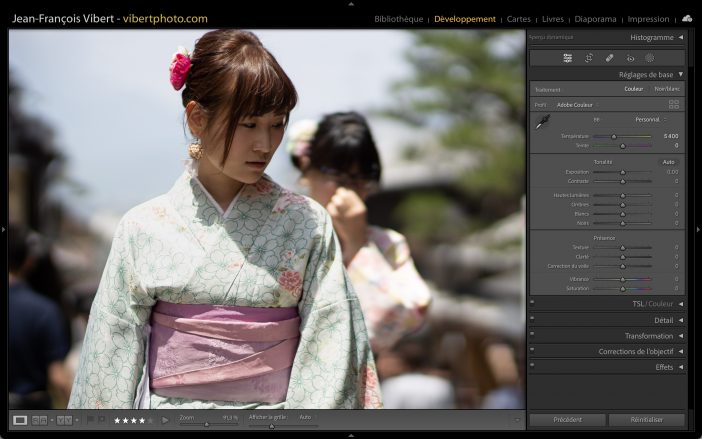Click the Exposition slider
This screenshot has height=439, width=702.
[x=622, y=172]
